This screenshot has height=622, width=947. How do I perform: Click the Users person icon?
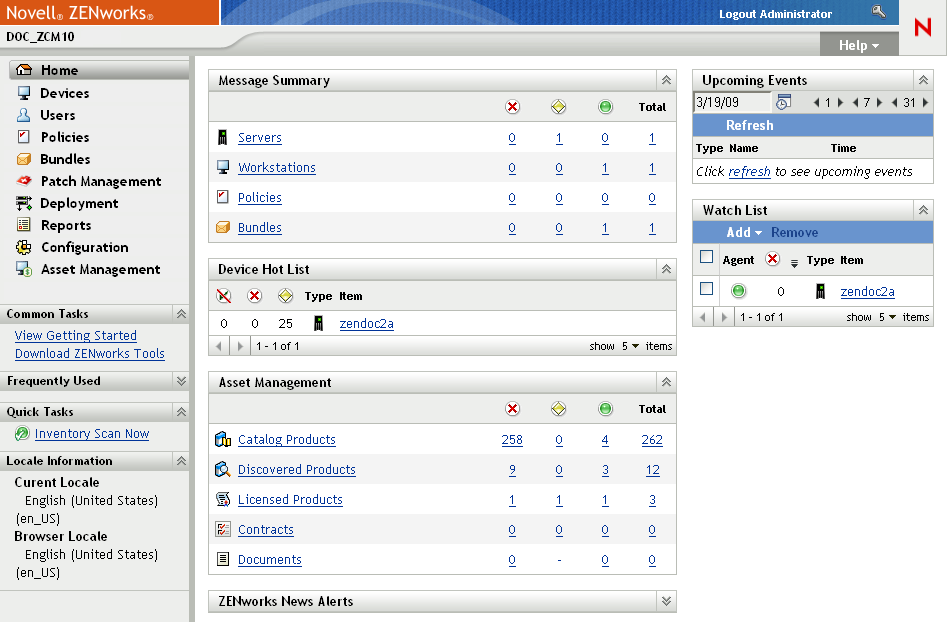click(x=24, y=115)
